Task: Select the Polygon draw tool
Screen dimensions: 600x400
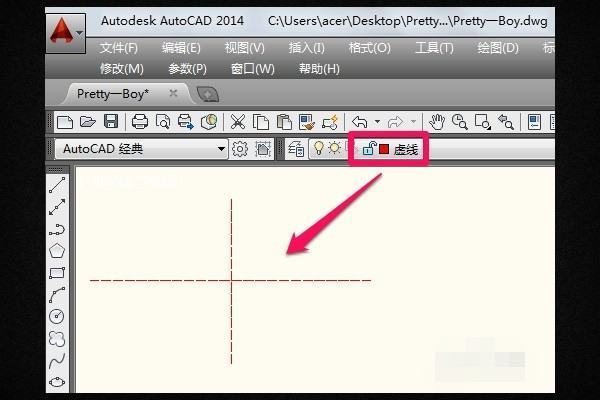Action: pos(58,250)
